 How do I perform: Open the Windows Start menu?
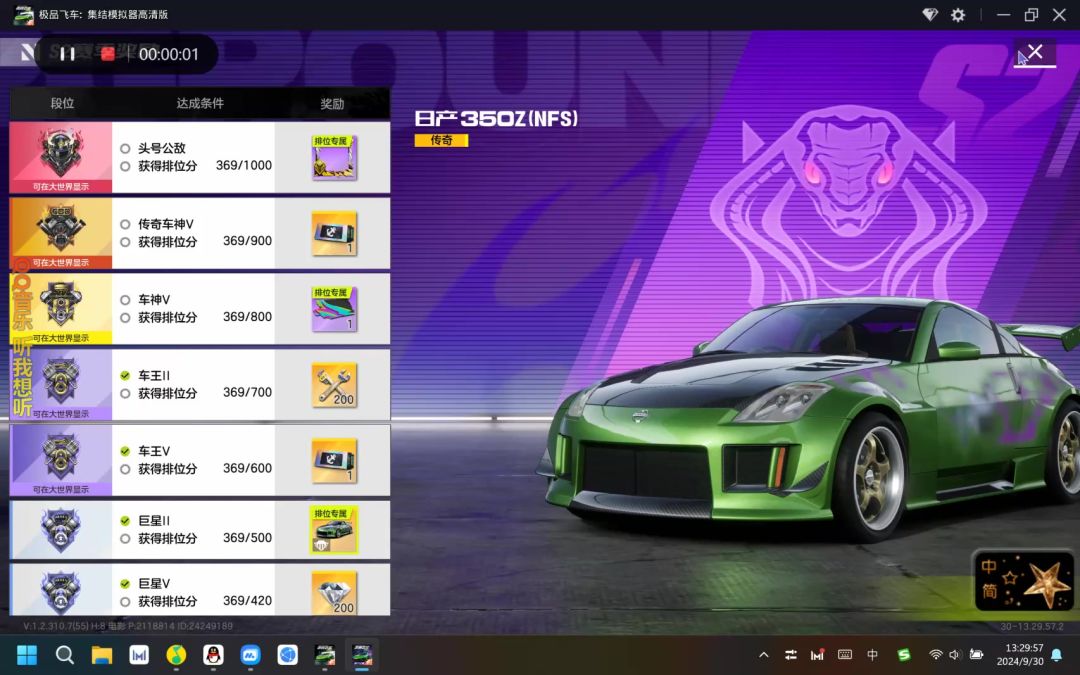(27, 654)
